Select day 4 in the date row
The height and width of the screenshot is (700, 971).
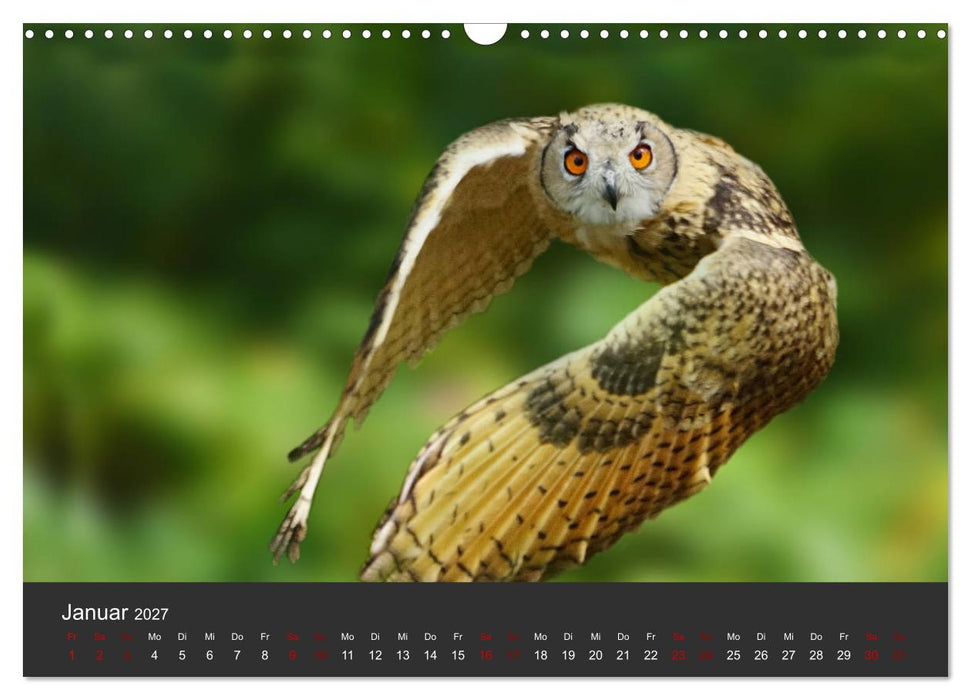[x=154, y=655]
